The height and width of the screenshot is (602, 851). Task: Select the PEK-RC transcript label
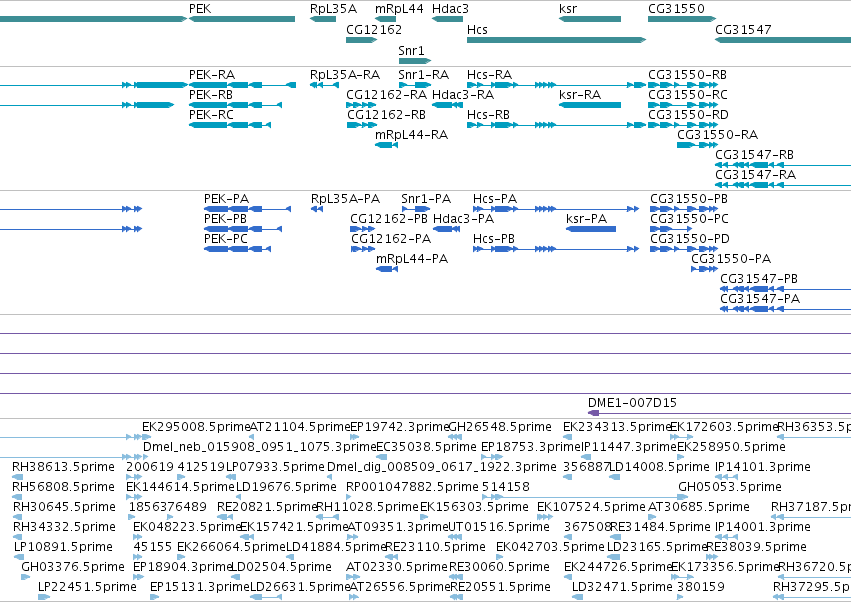pos(211,115)
